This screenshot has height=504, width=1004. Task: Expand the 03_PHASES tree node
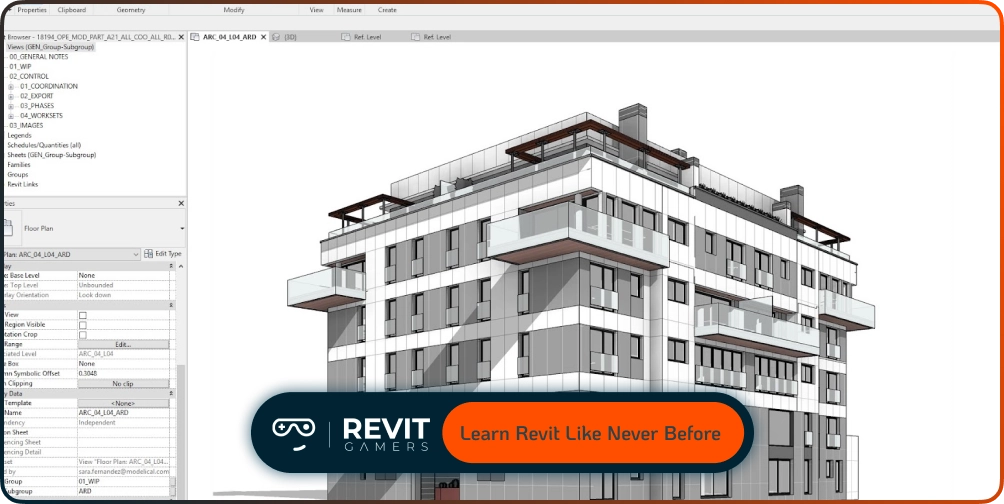point(11,106)
